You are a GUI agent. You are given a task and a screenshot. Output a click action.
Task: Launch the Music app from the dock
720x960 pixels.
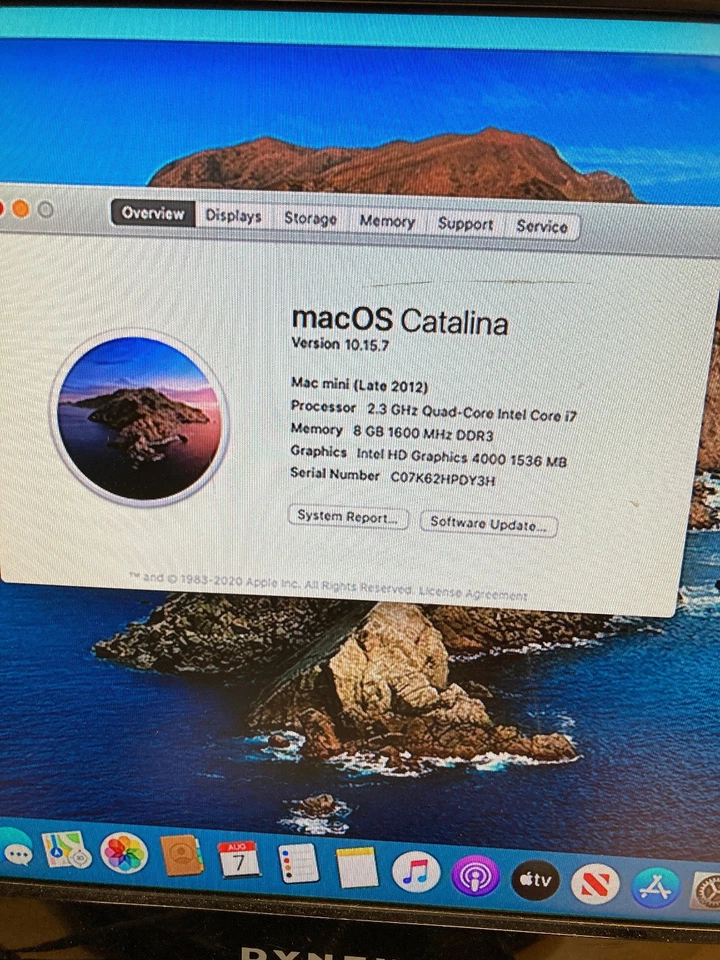416,872
